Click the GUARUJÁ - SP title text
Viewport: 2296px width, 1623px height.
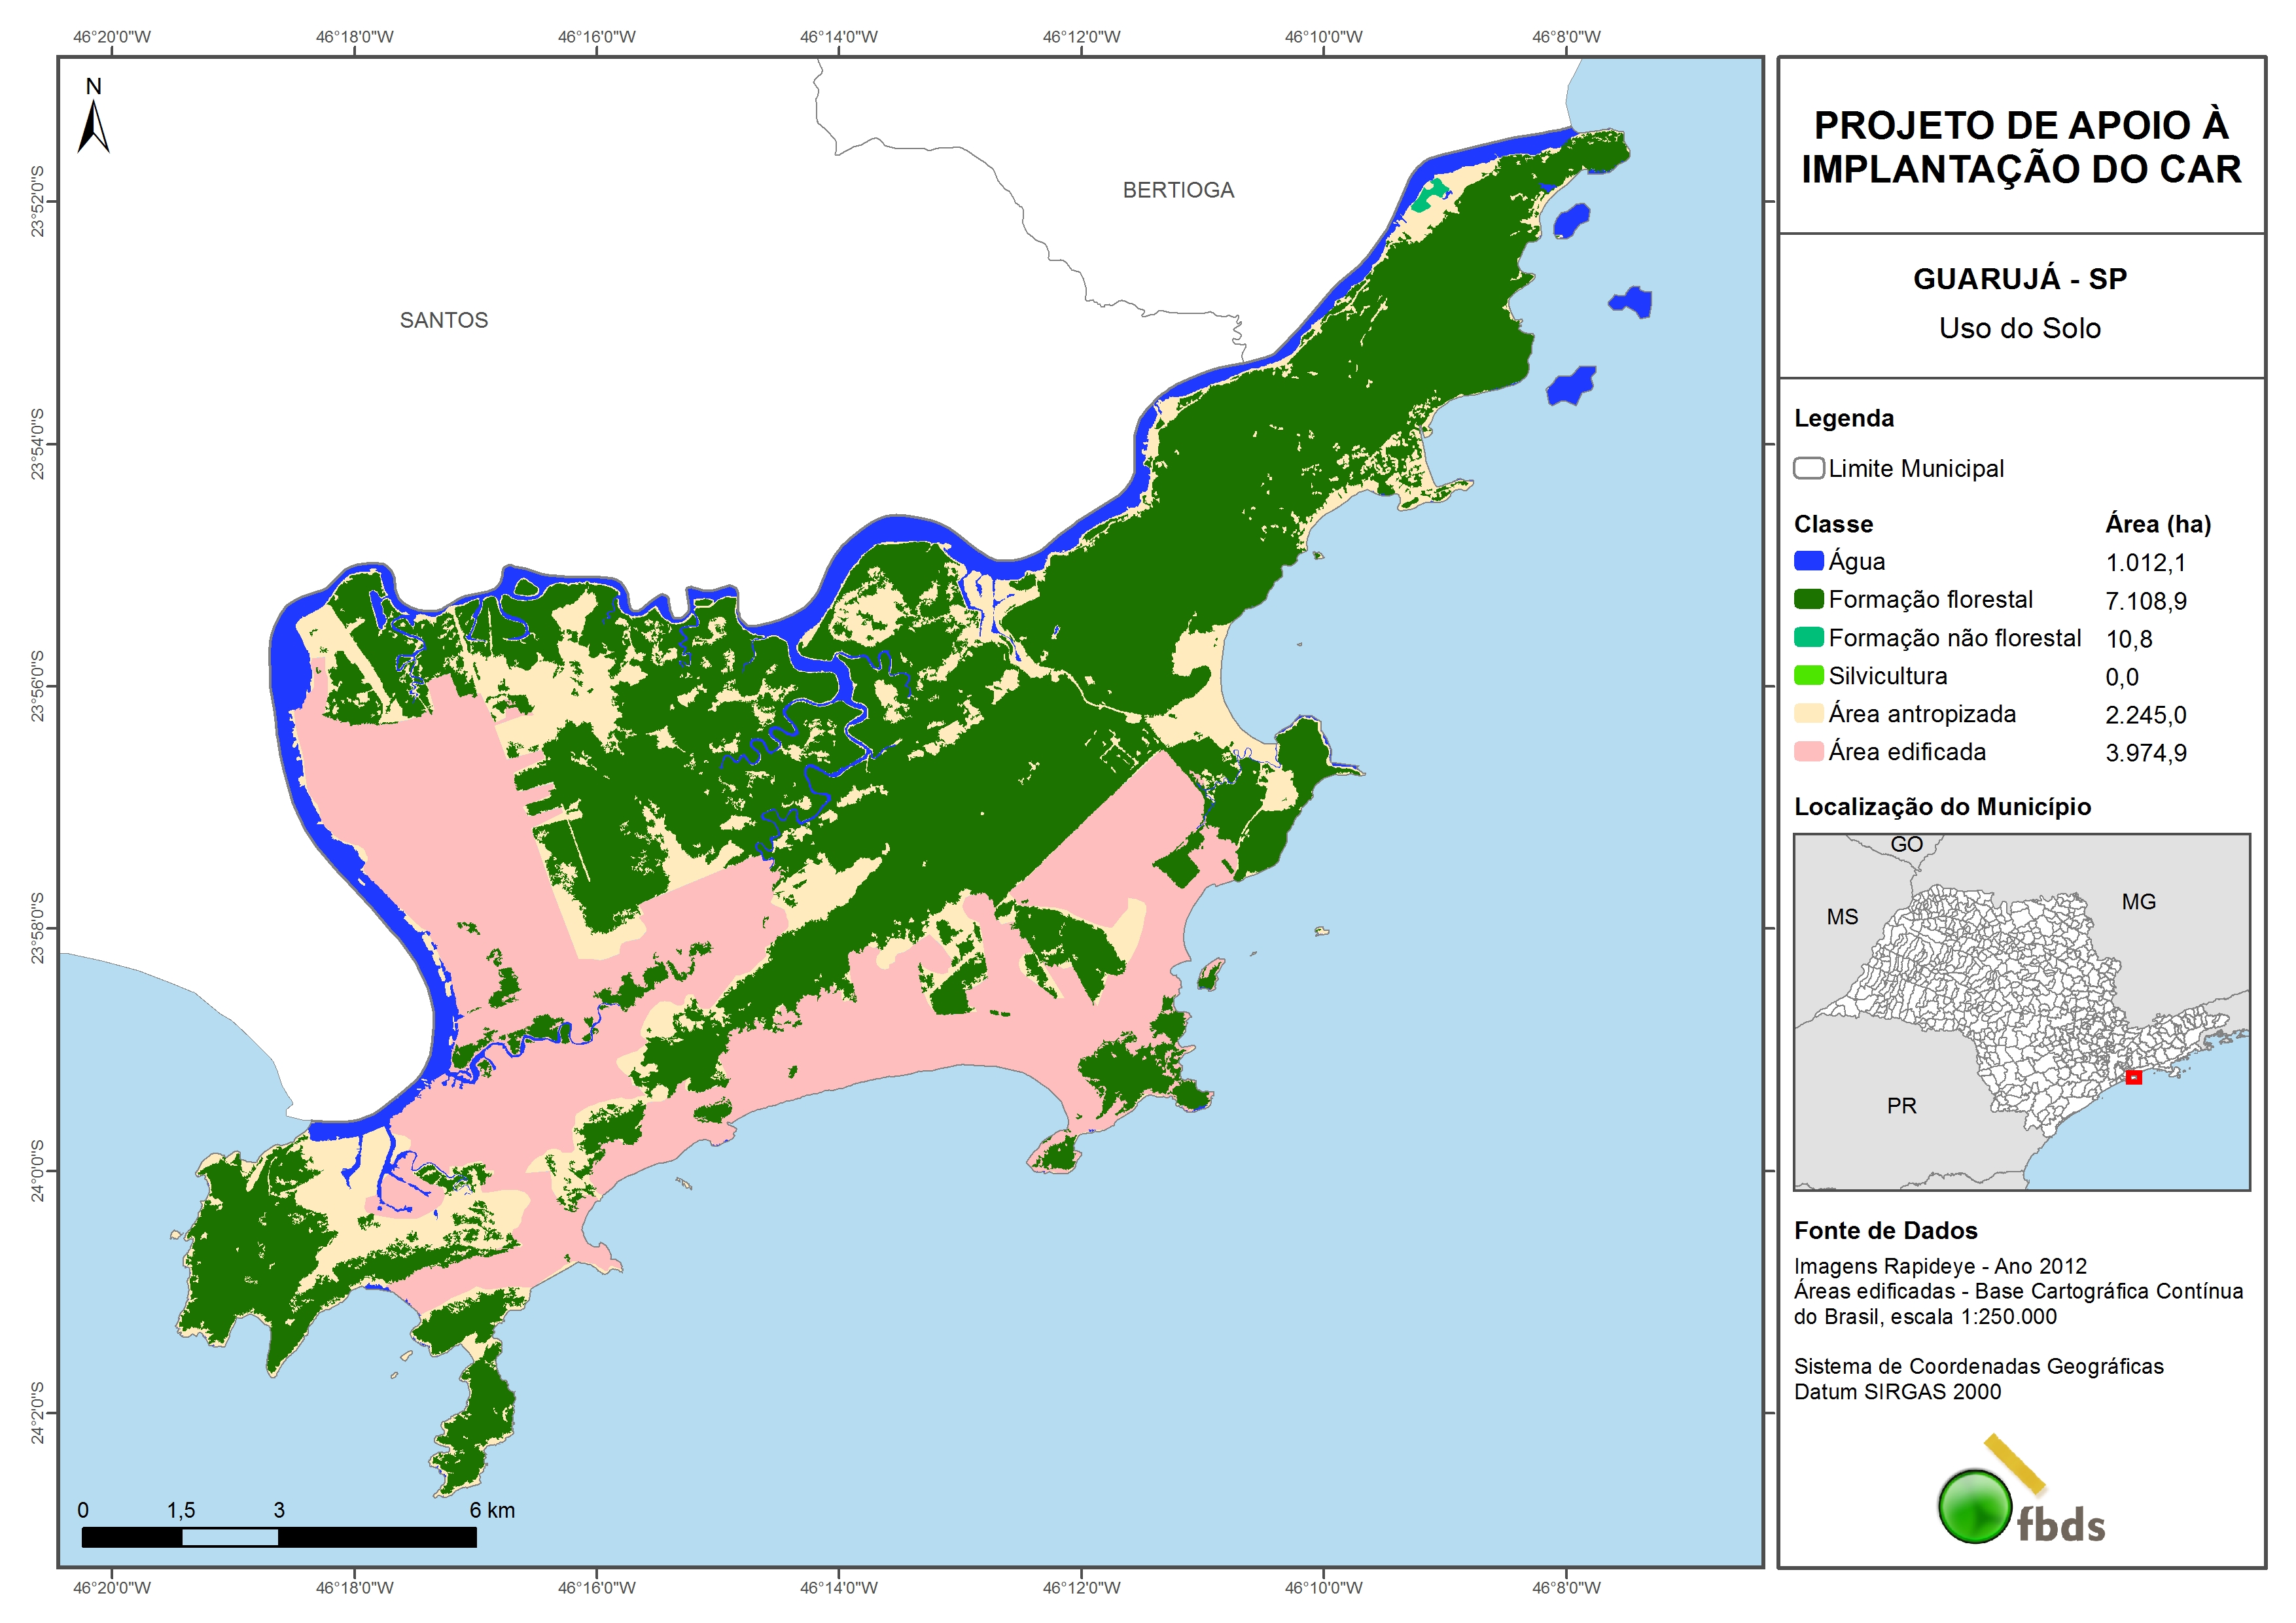2019,279
